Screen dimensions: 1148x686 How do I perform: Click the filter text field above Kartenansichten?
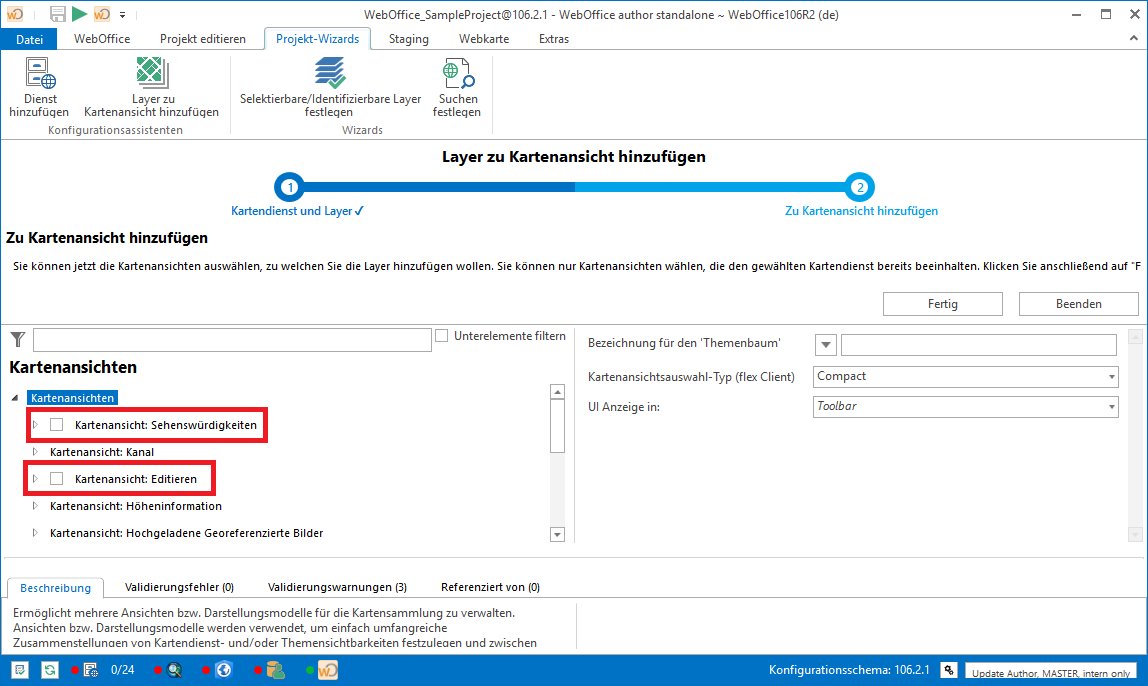pyautogui.click(x=232, y=340)
